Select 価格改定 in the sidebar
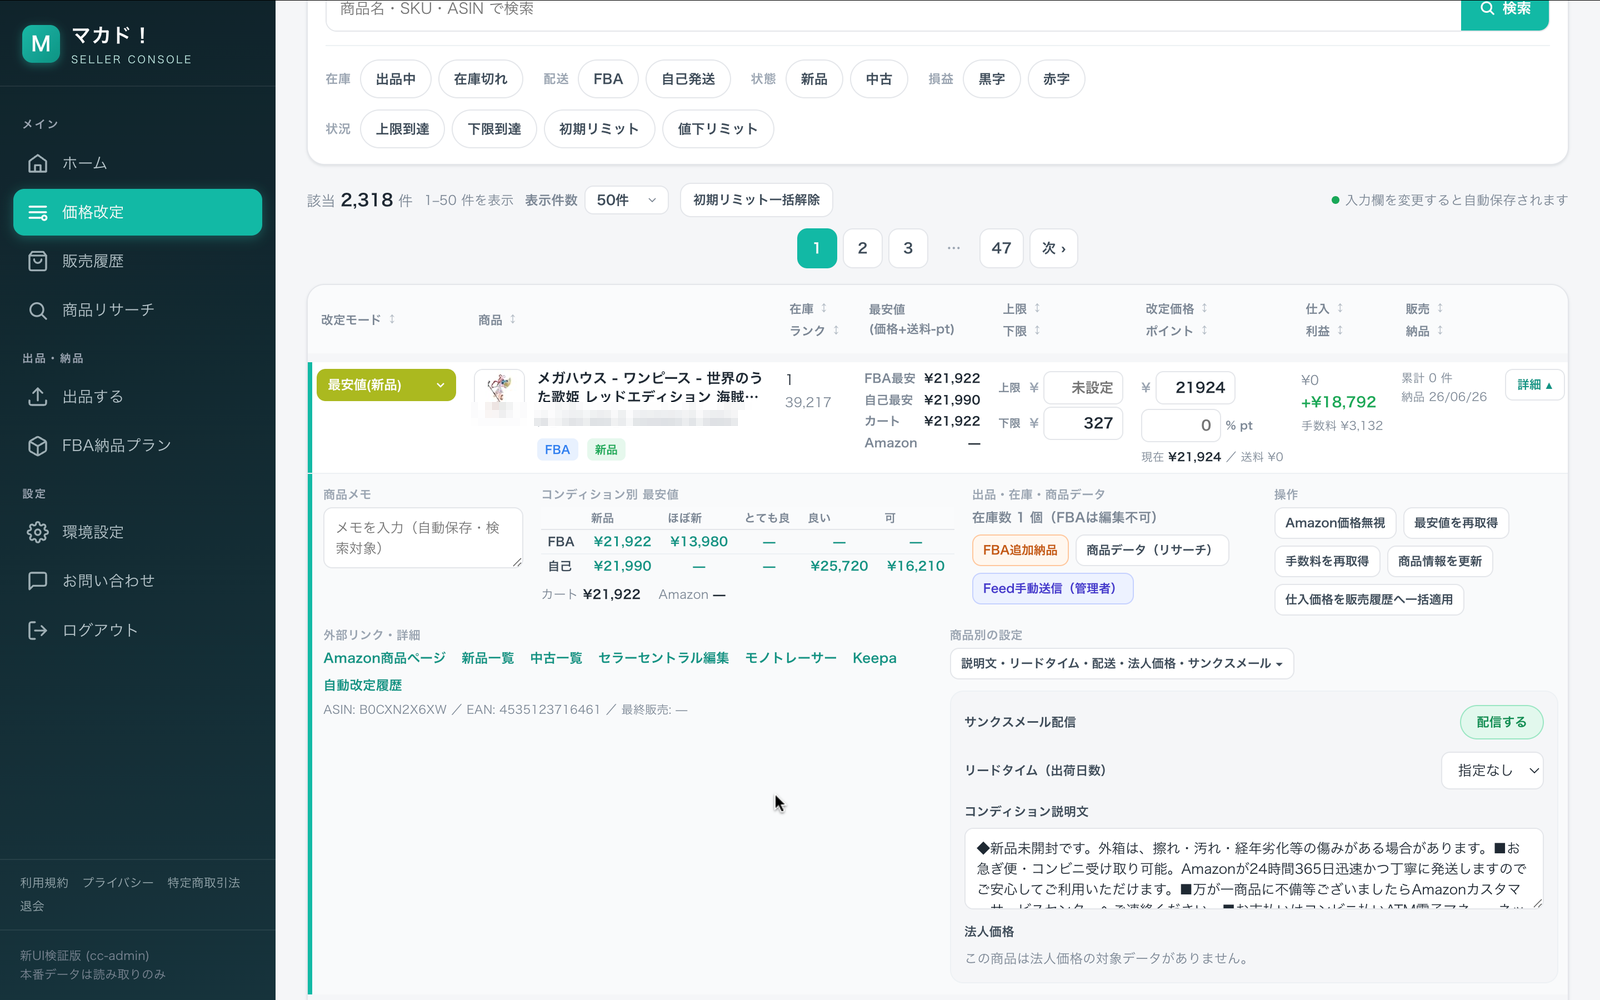1600x1000 pixels. click(x=138, y=212)
